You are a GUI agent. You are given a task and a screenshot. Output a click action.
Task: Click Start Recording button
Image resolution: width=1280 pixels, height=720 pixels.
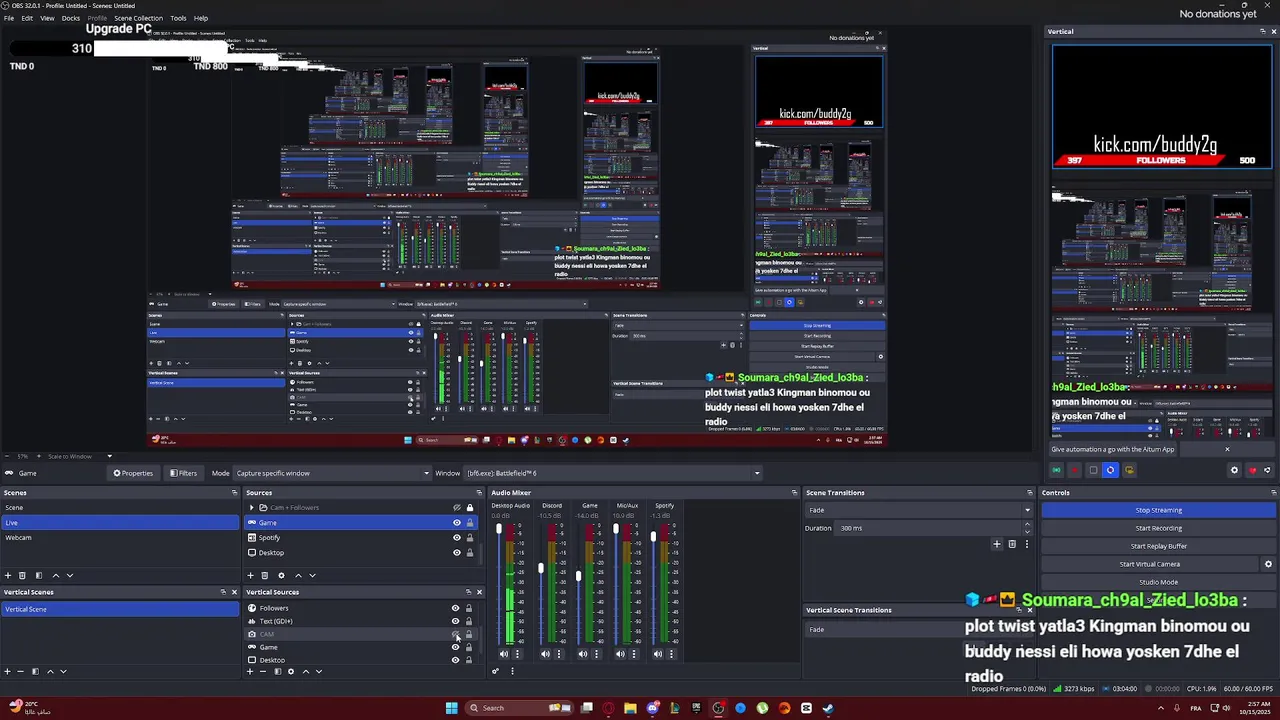tap(1158, 528)
